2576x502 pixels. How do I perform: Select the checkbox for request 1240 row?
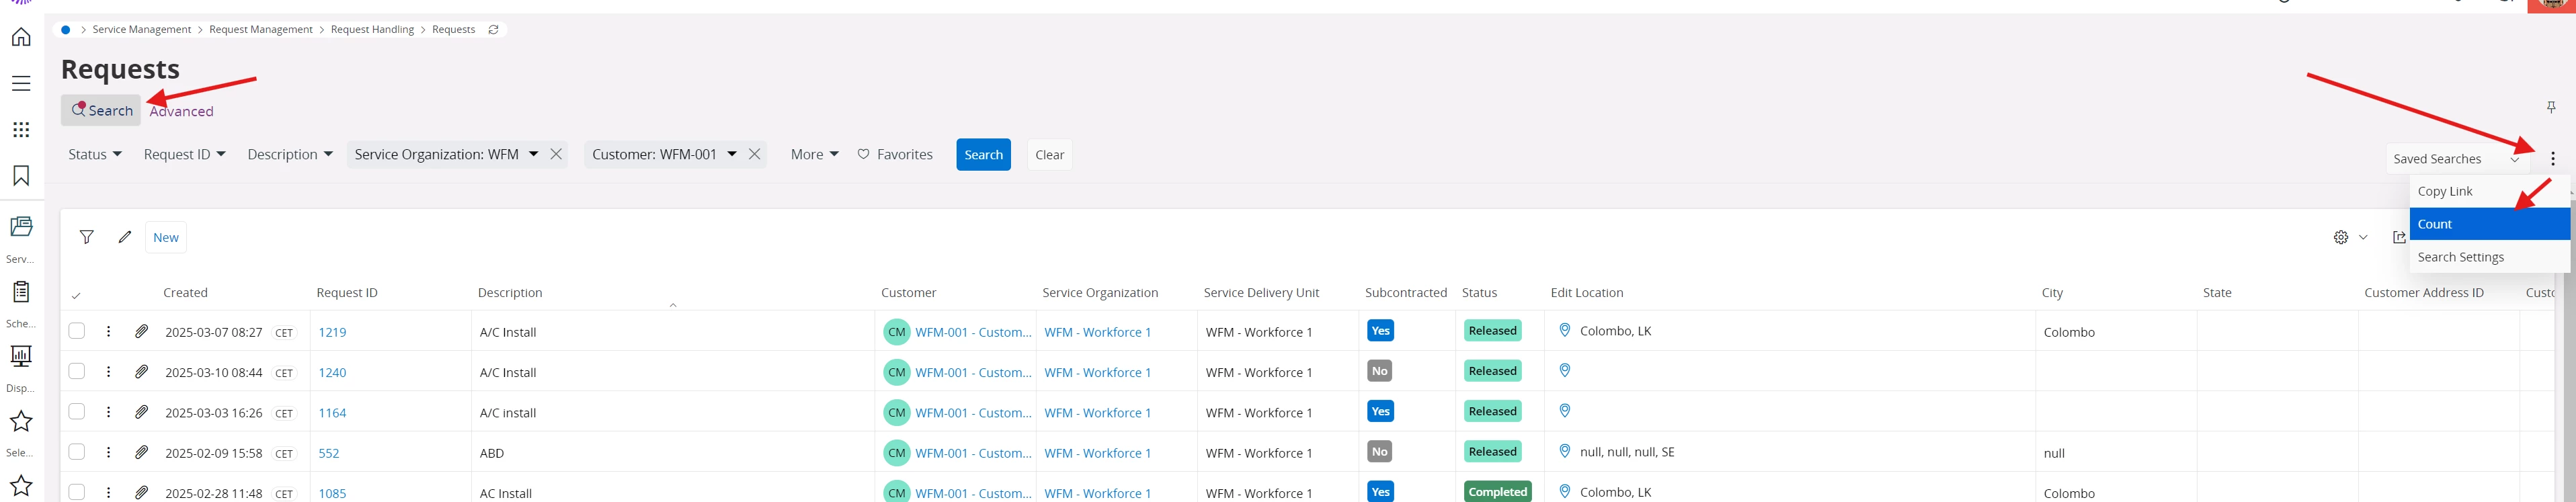77,371
